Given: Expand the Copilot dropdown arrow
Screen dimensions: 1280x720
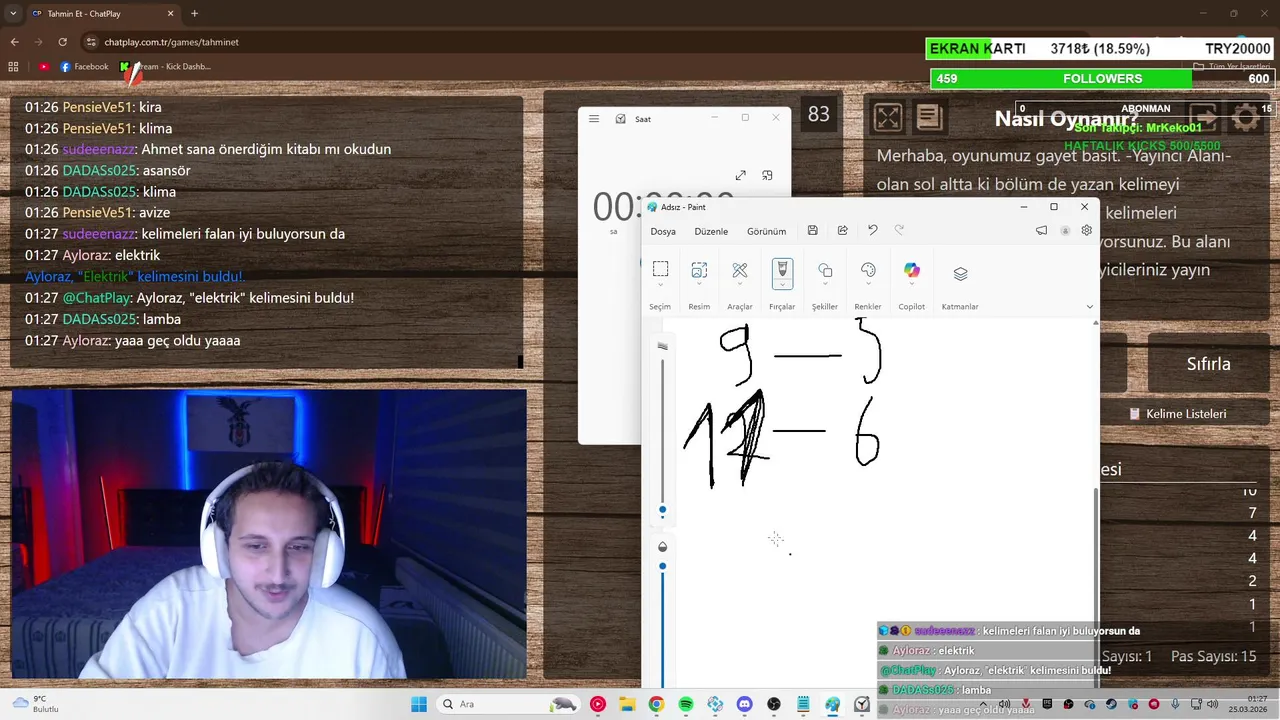Looking at the screenshot, I should pos(911,286).
